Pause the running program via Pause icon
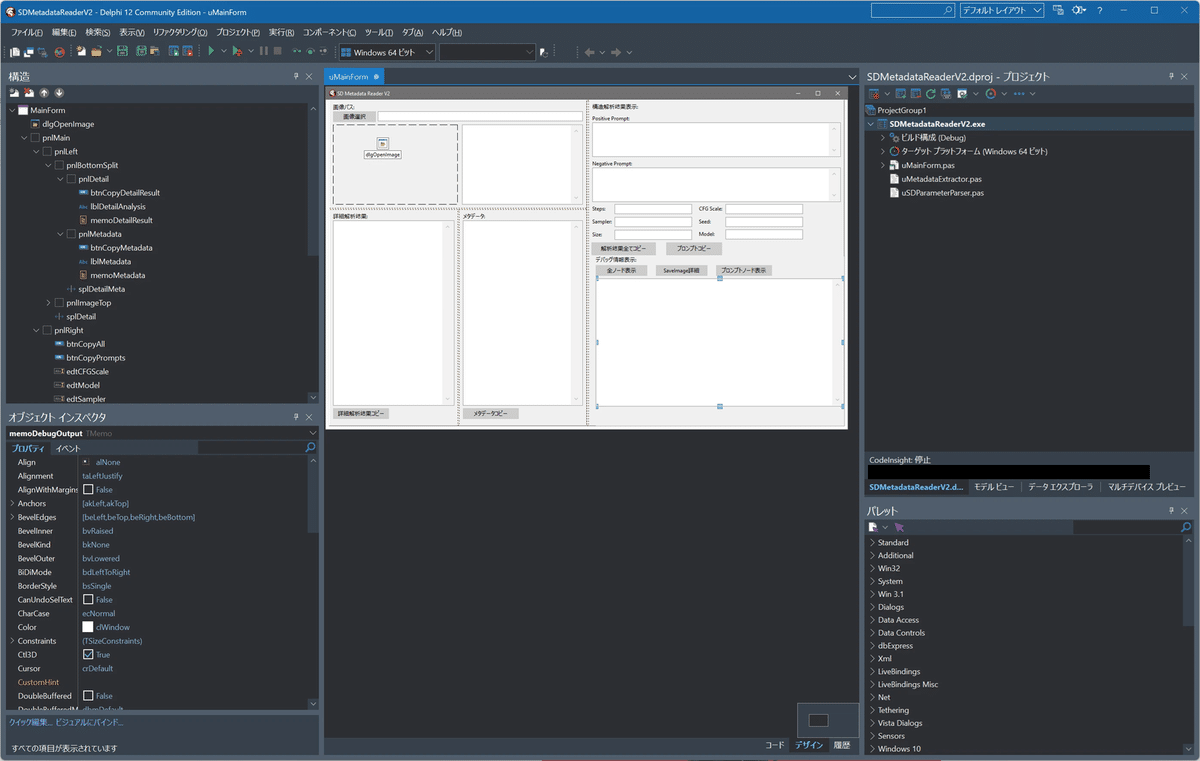Screen dimensions: 1200x761 tap(263, 51)
